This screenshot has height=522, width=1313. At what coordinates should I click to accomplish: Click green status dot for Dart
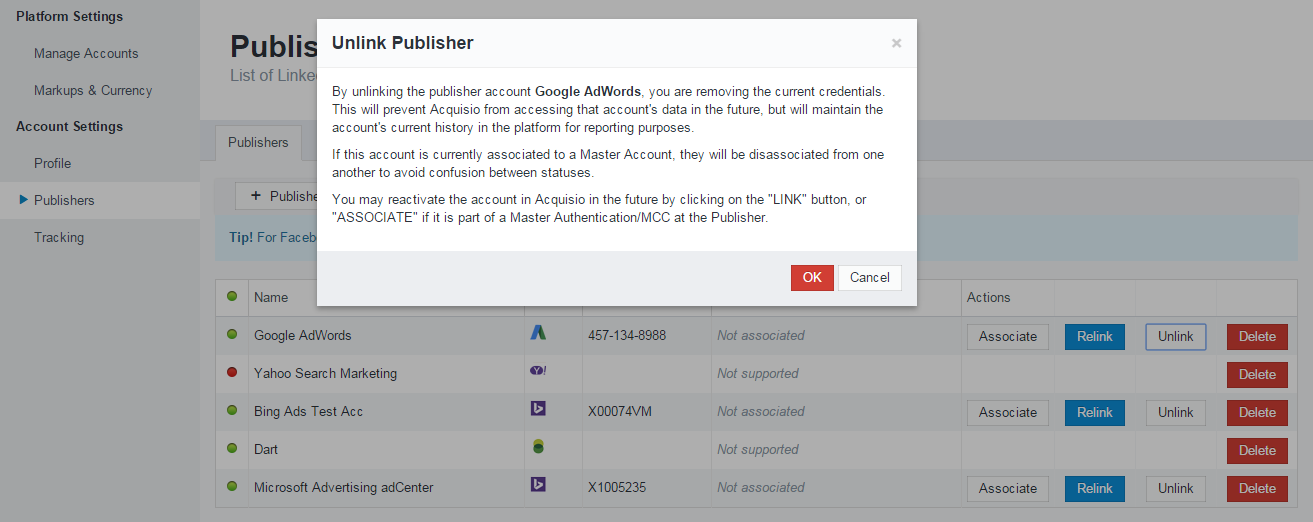click(232, 448)
